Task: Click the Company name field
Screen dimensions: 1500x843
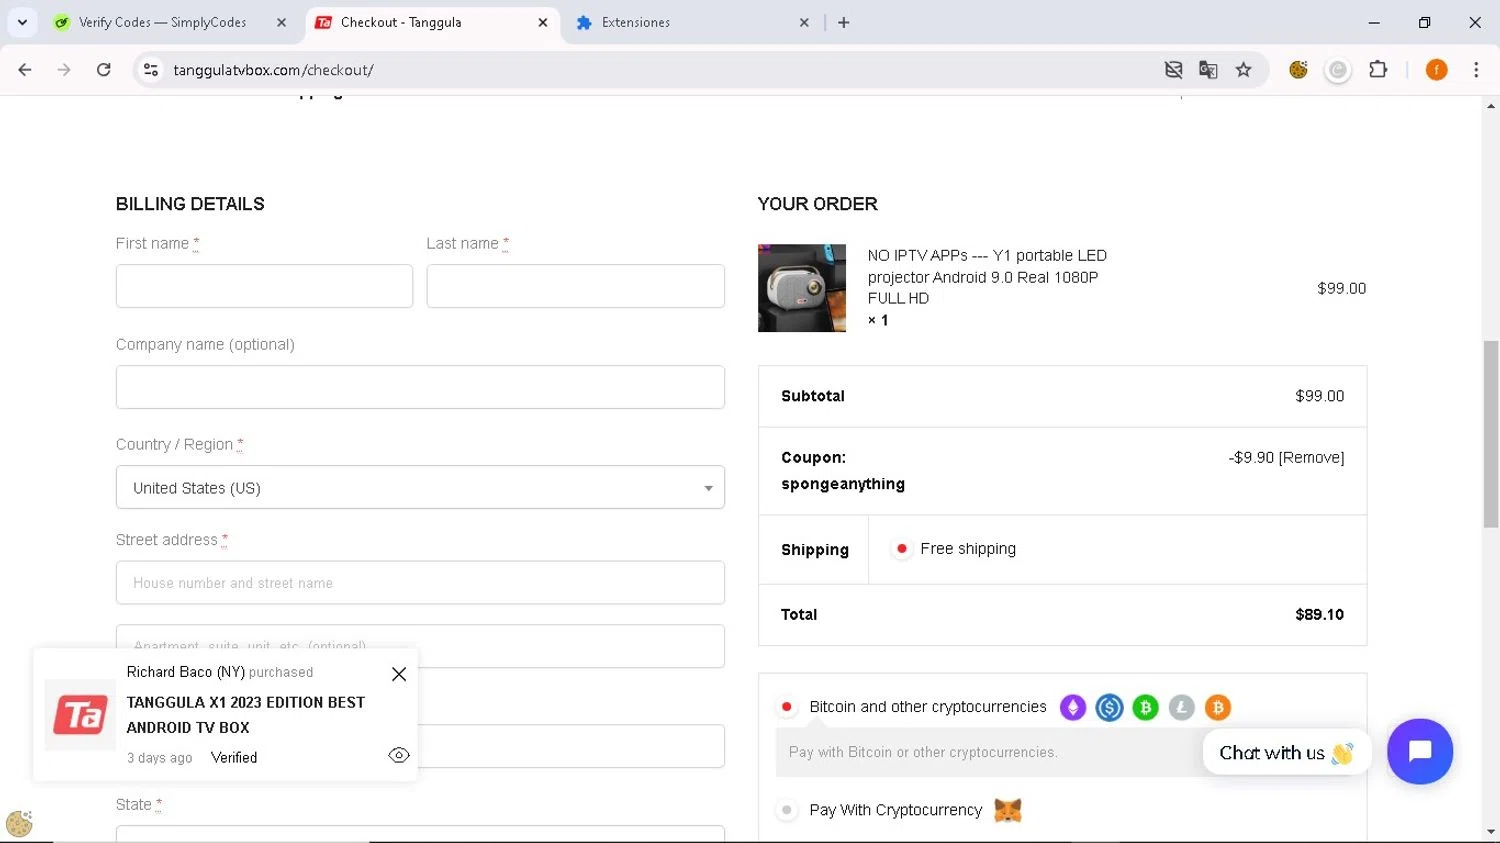Action: [x=420, y=387]
